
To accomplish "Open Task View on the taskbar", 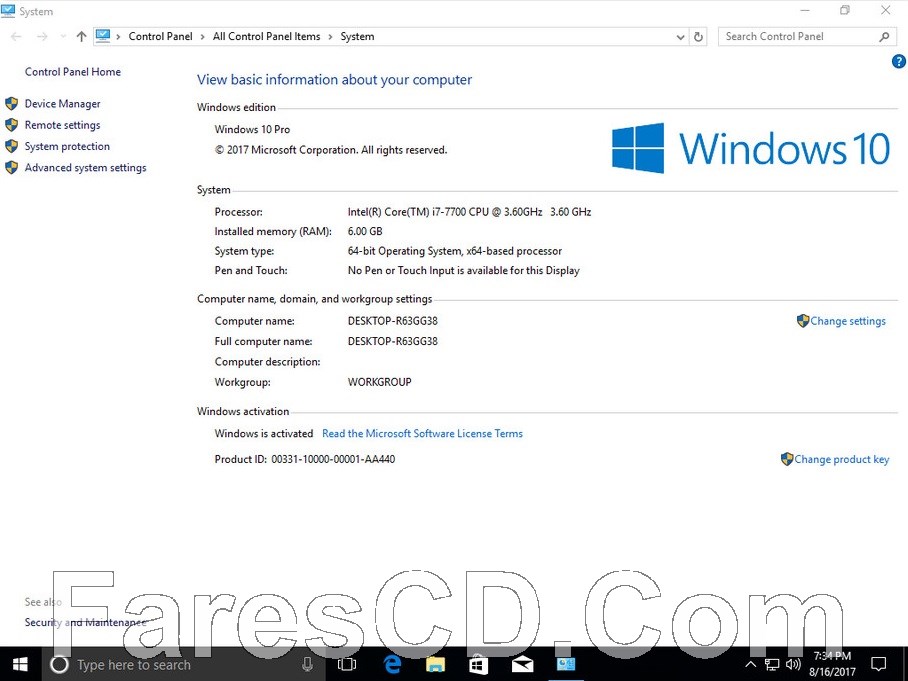I will [347, 664].
